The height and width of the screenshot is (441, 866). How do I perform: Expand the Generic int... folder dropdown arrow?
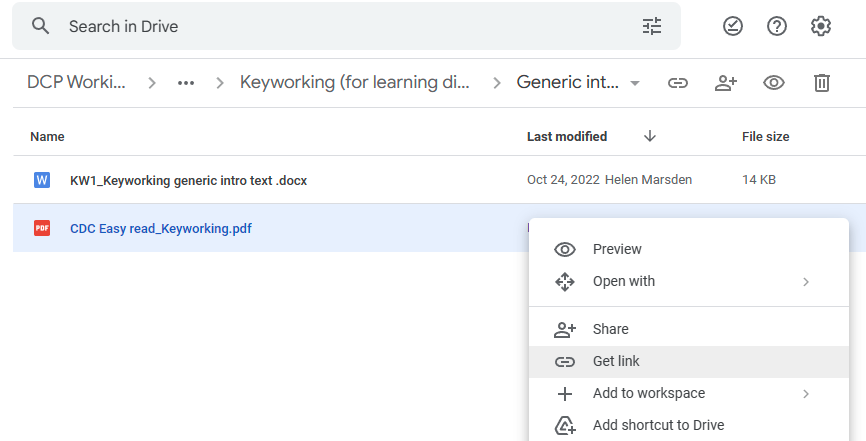635,83
